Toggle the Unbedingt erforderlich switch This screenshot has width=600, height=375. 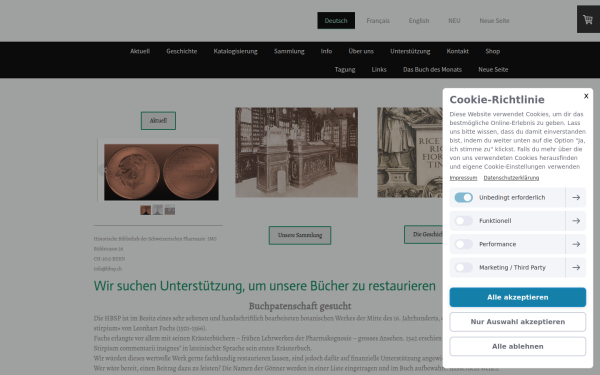tap(463, 197)
